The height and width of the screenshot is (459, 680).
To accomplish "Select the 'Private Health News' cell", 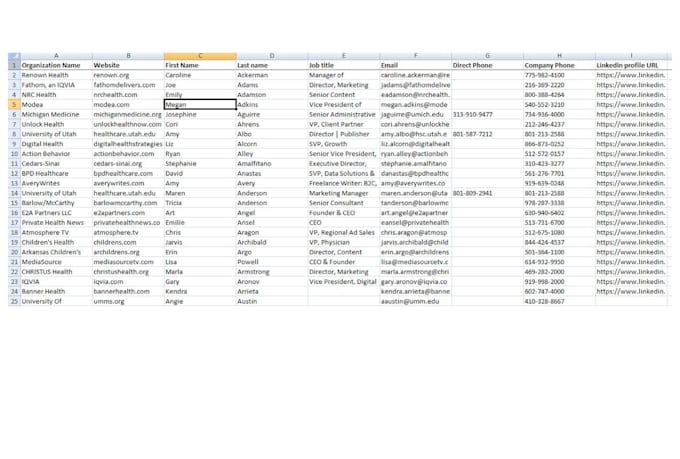I will pos(56,223).
